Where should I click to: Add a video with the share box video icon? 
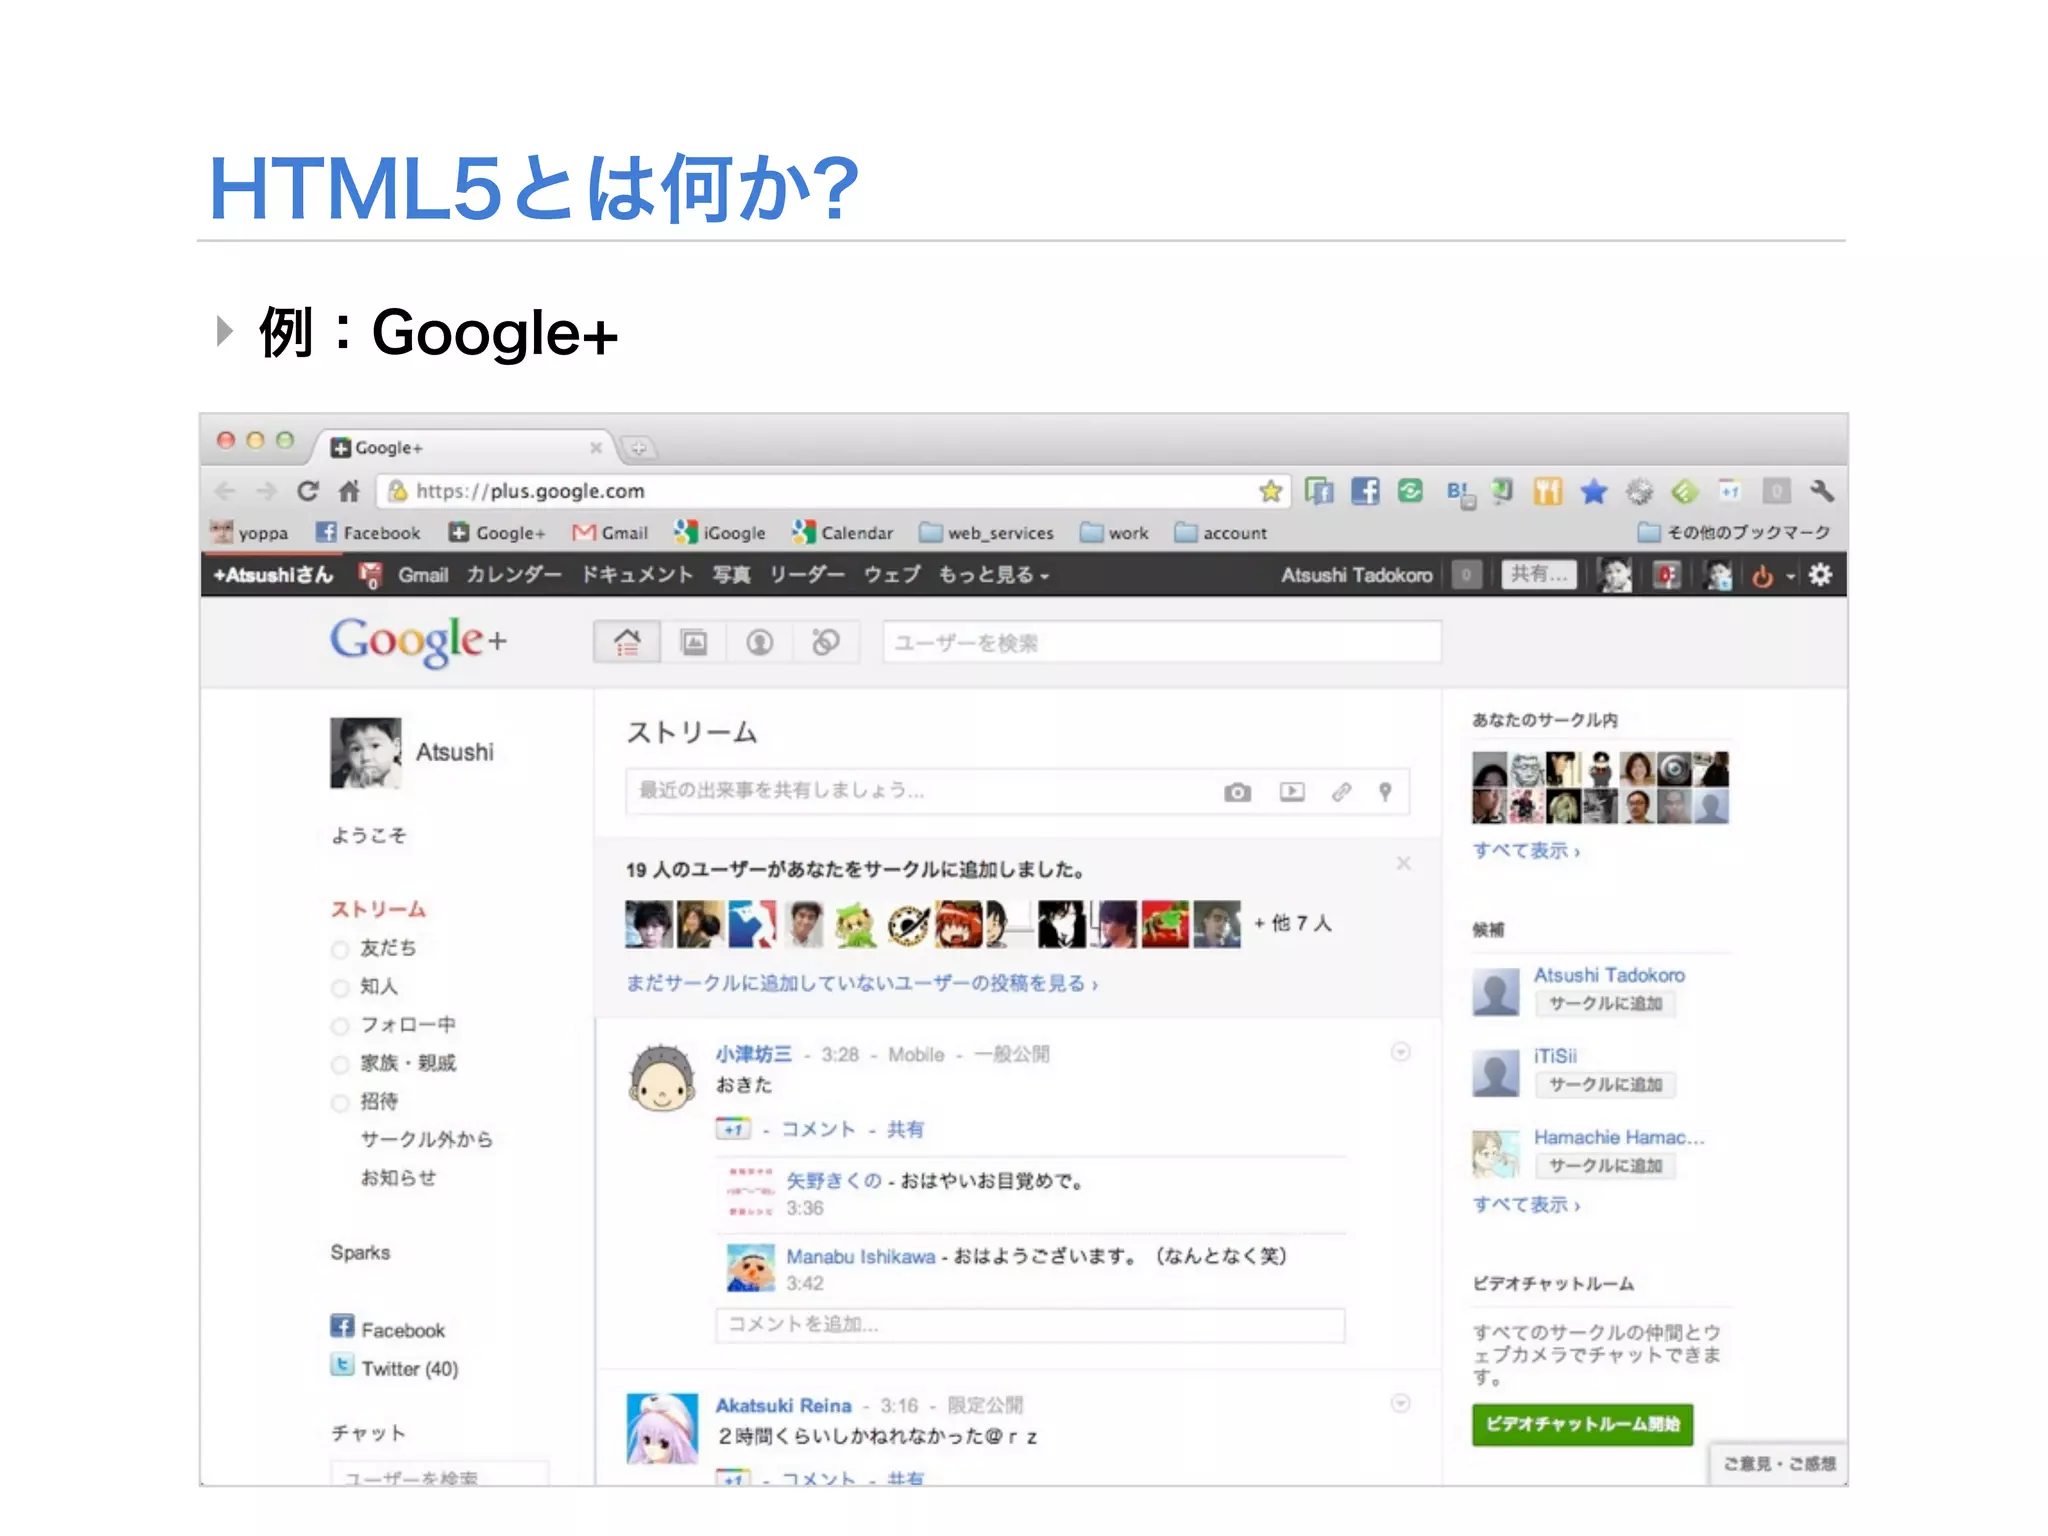coord(1292,792)
